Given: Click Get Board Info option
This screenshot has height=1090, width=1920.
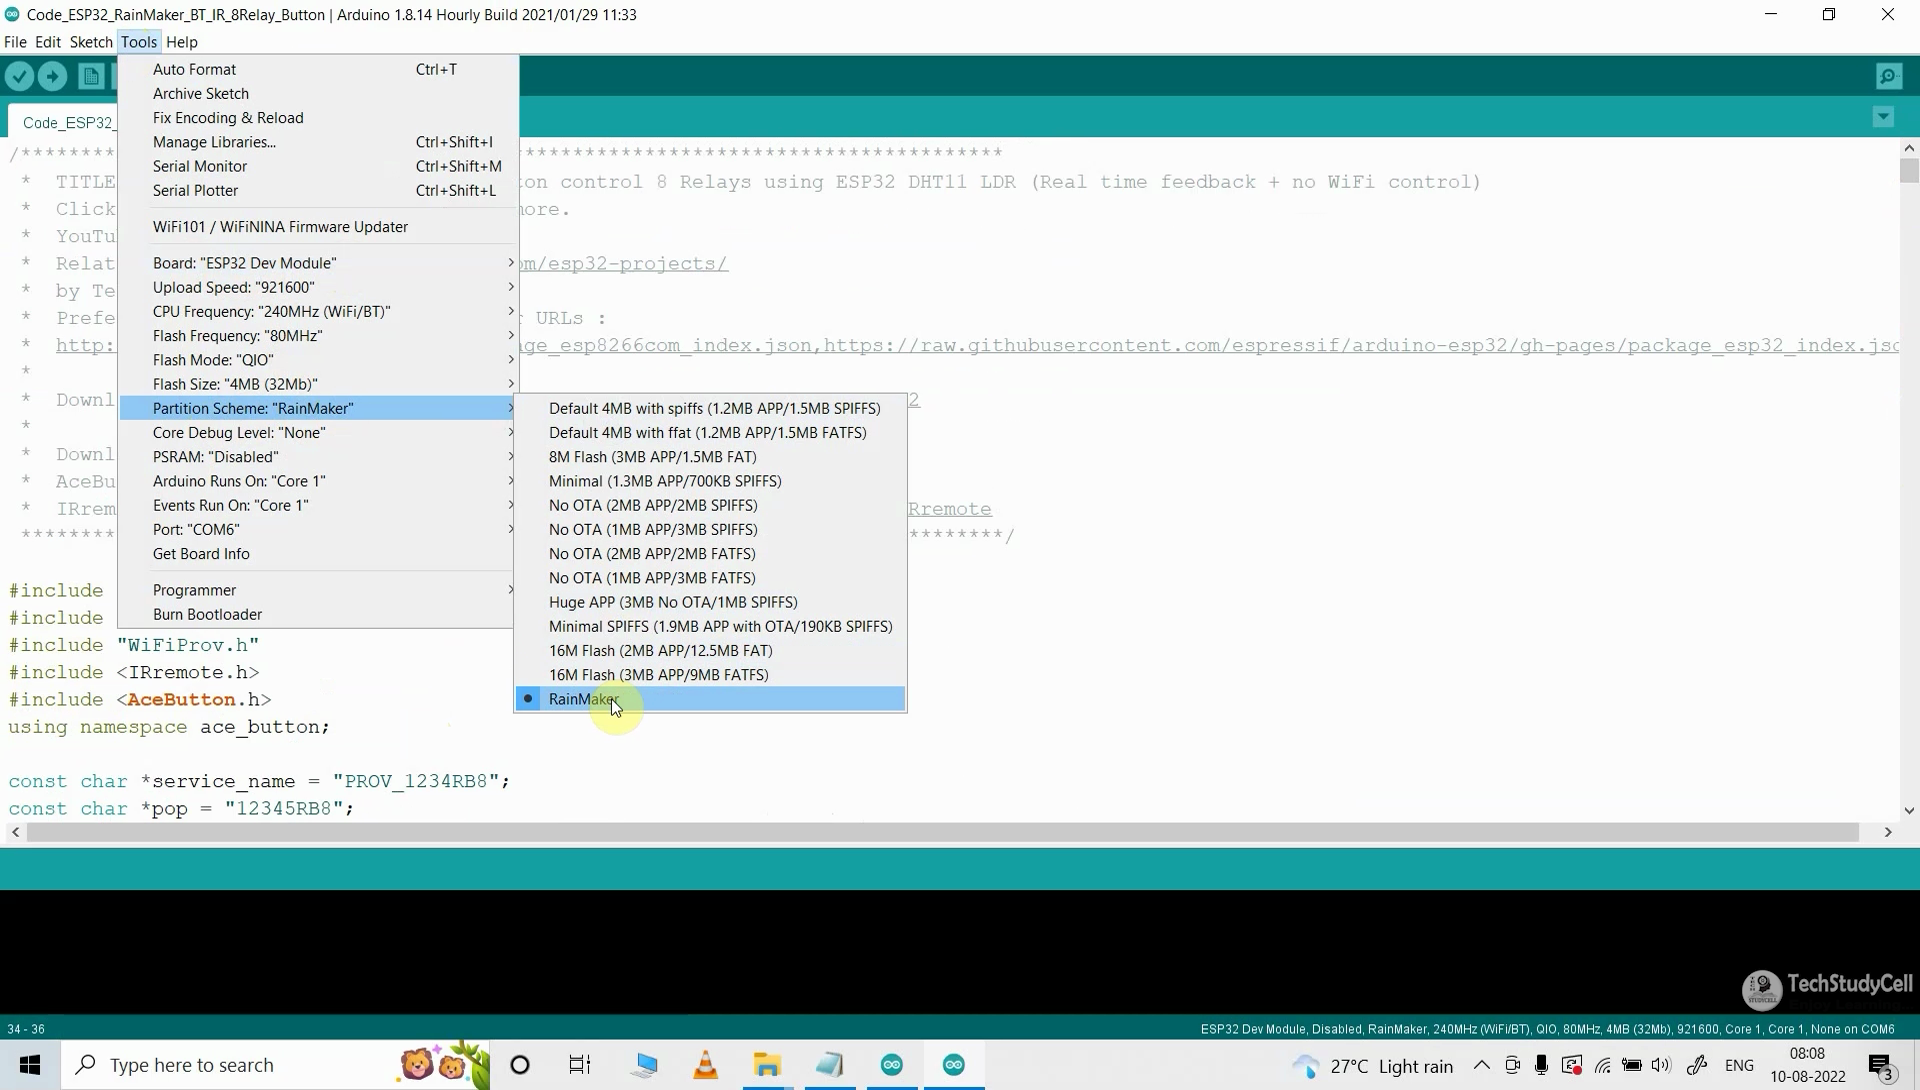Looking at the screenshot, I should click(200, 554).
